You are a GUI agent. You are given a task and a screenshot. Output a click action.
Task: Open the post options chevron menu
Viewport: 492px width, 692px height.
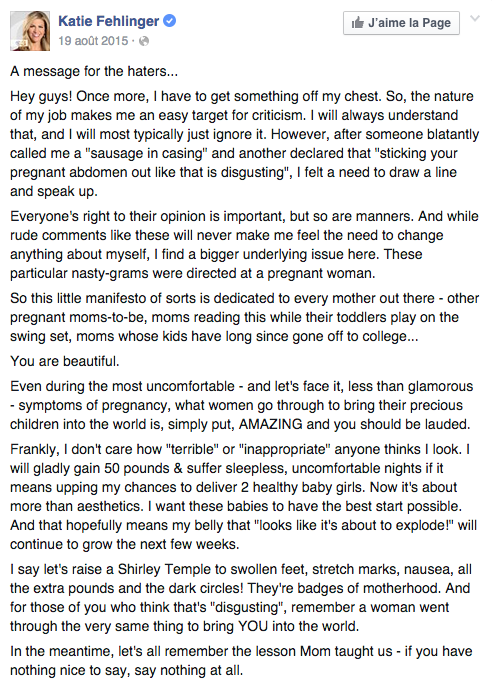(475, 19)
